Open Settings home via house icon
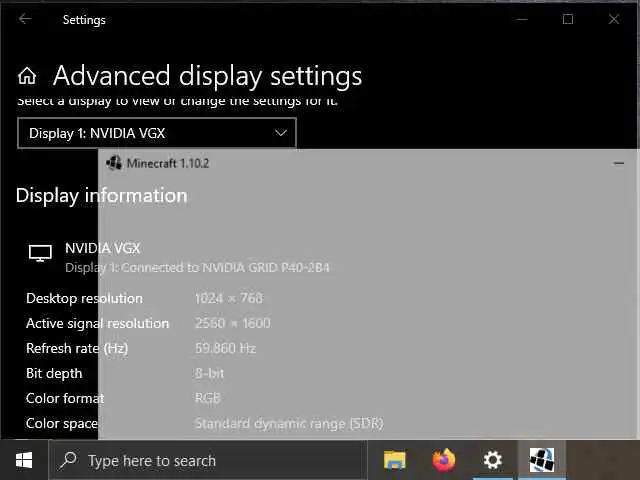 27,76
